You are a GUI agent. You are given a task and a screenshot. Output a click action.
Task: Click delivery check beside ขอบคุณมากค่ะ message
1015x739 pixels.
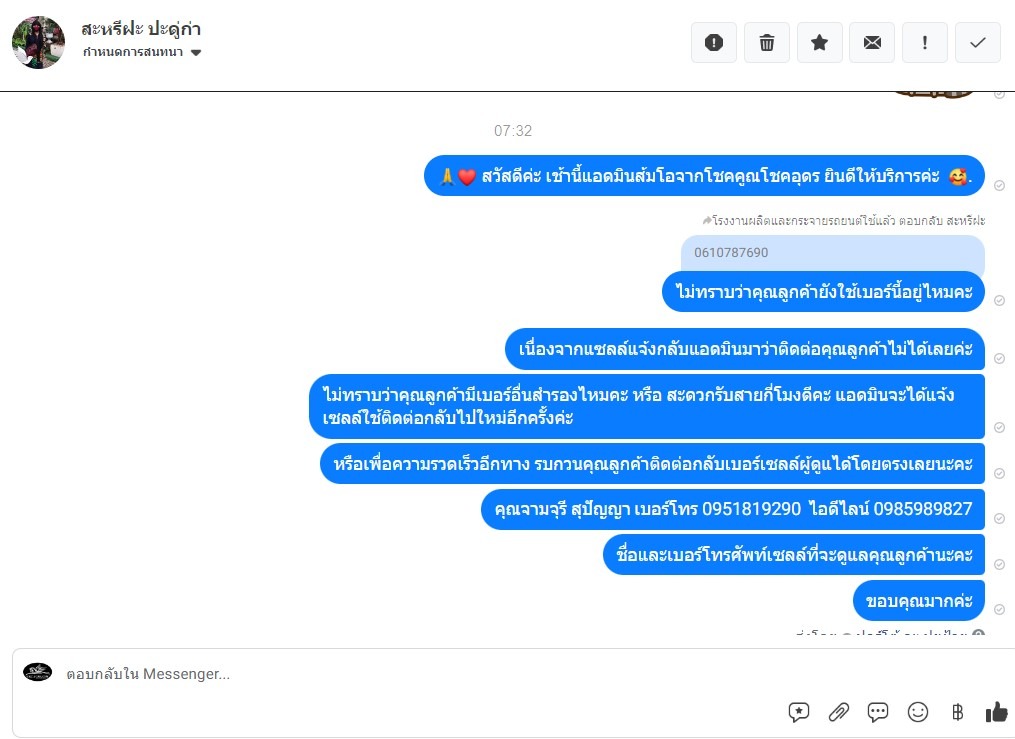click(999, 609)
